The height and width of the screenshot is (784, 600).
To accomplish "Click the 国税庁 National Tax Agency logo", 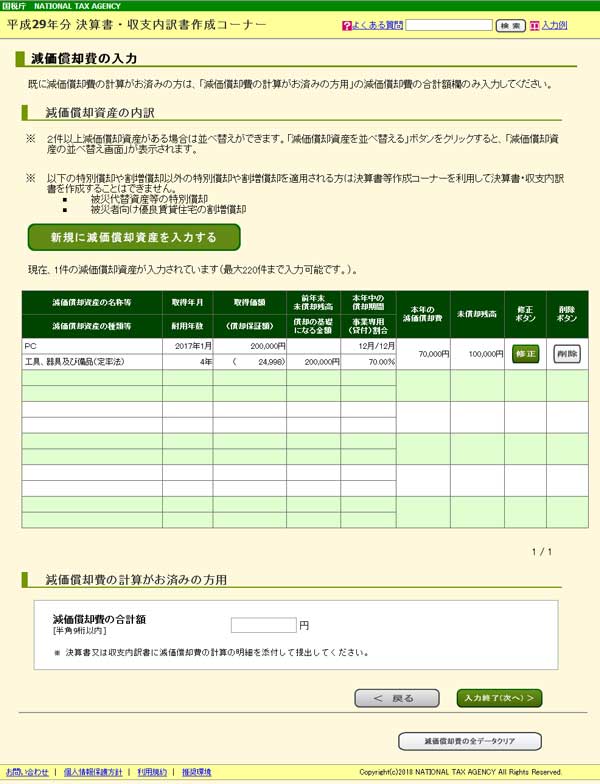I will pyautogui.click(x=50, y=6).
